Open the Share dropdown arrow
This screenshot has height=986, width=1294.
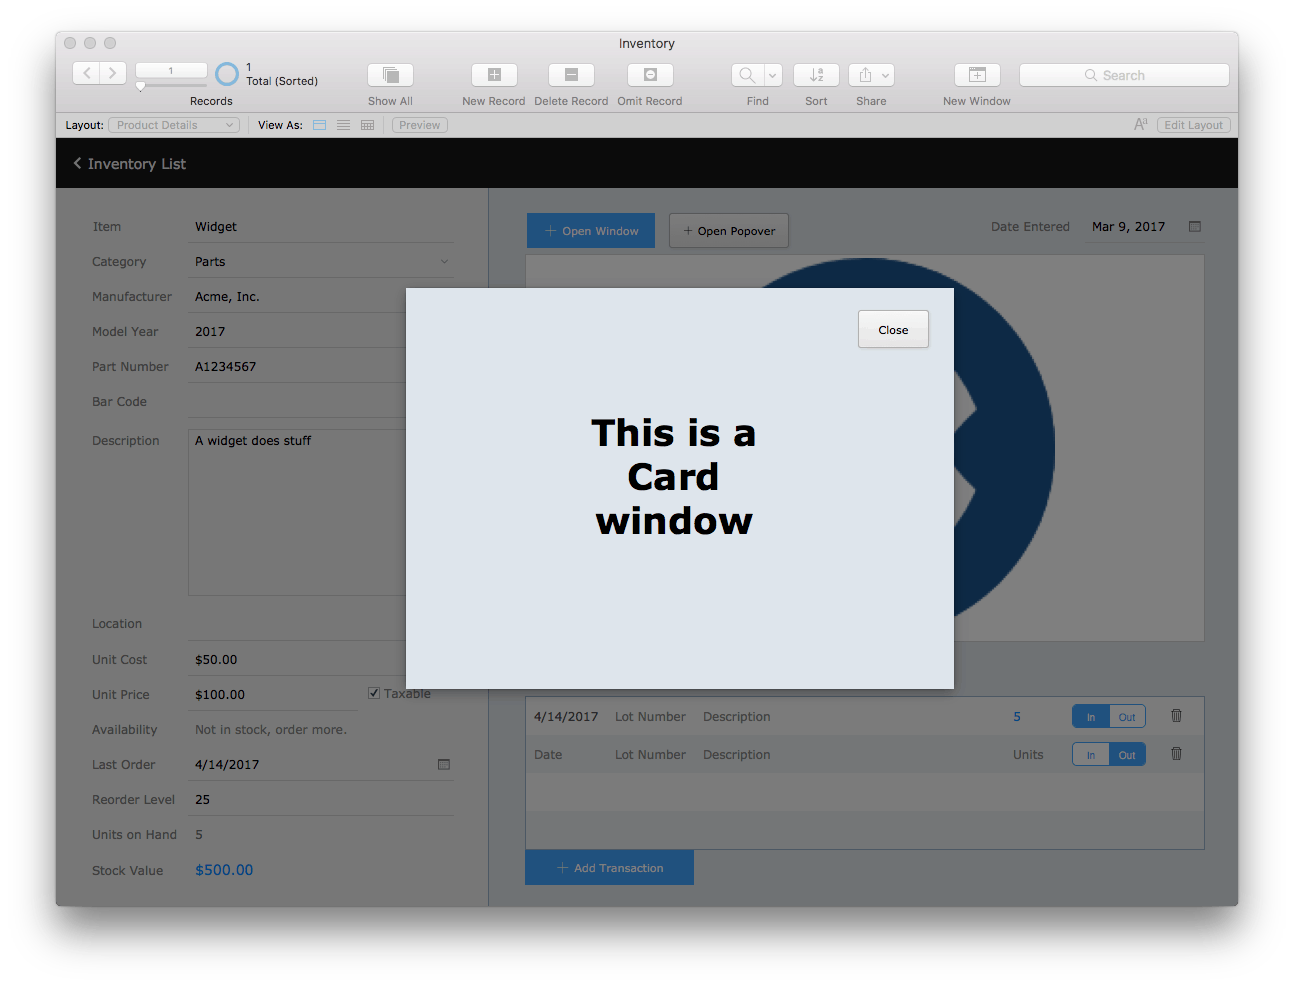[884, 75]
